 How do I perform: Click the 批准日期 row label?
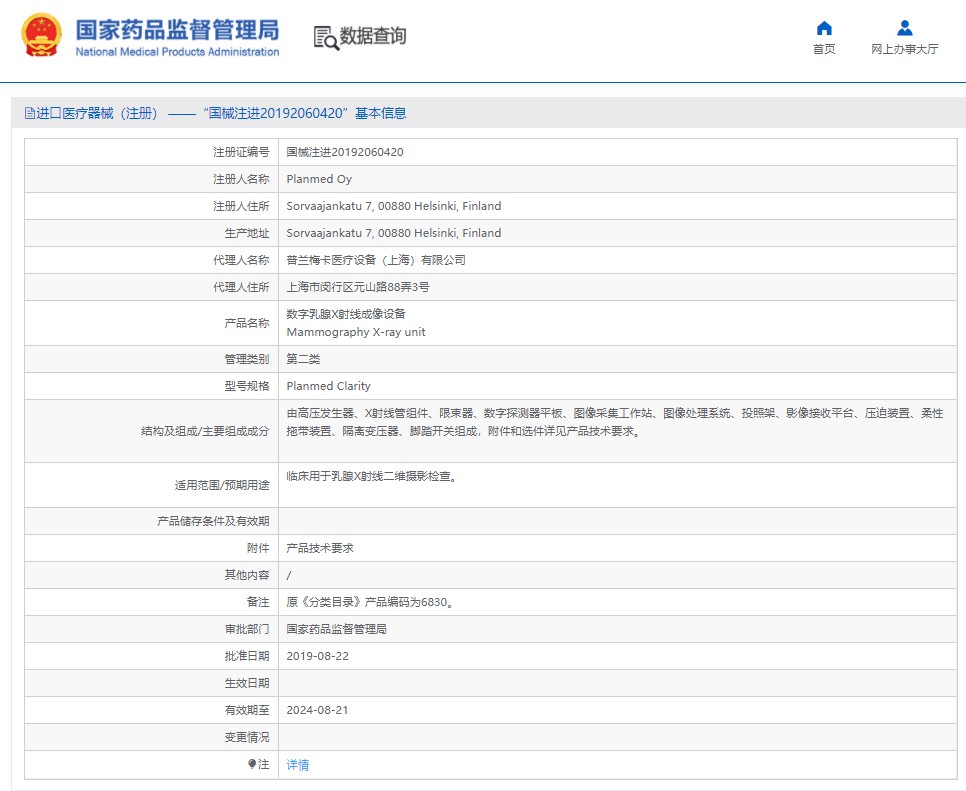(247, 656)
